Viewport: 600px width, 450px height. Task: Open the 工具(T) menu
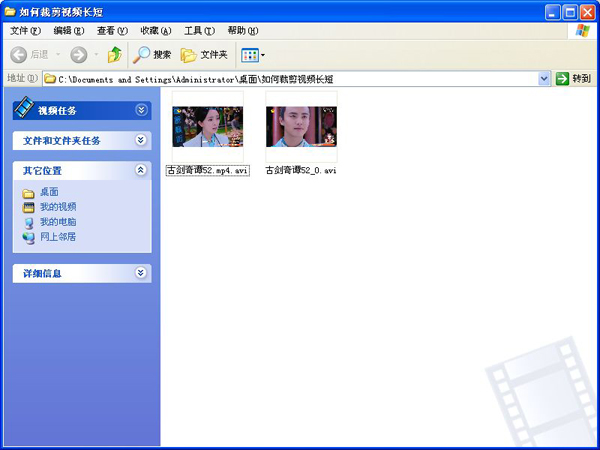199,31
